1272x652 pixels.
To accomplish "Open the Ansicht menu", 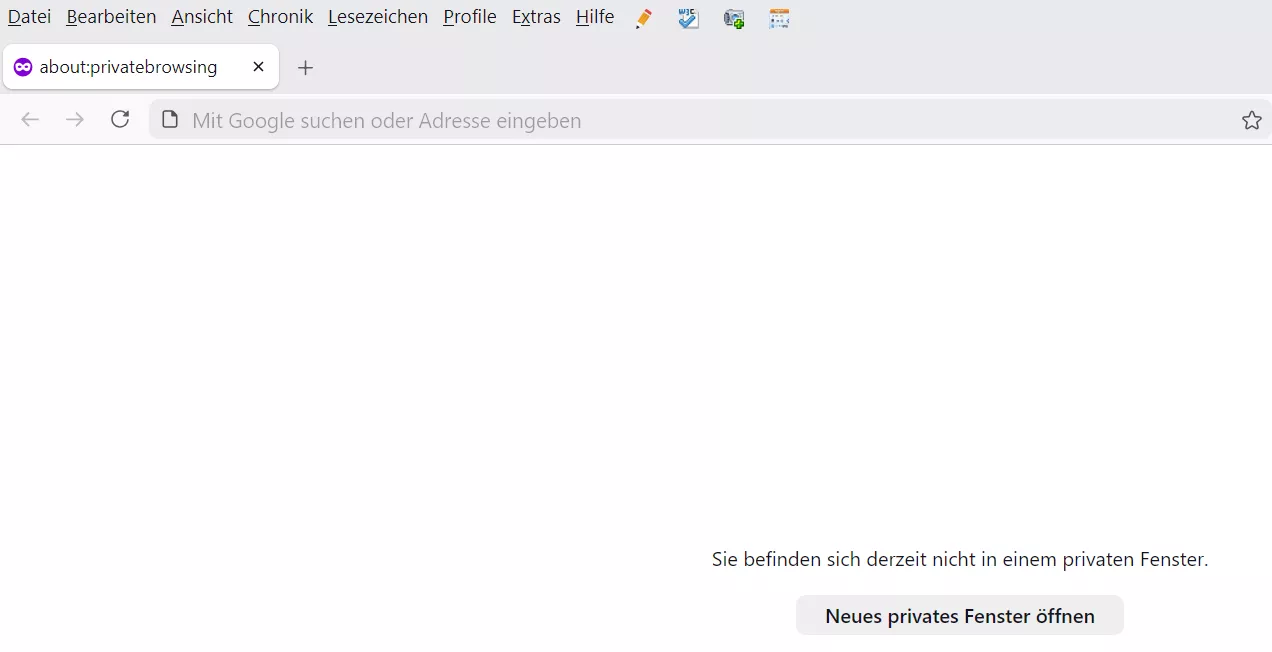I will point(202,17).
